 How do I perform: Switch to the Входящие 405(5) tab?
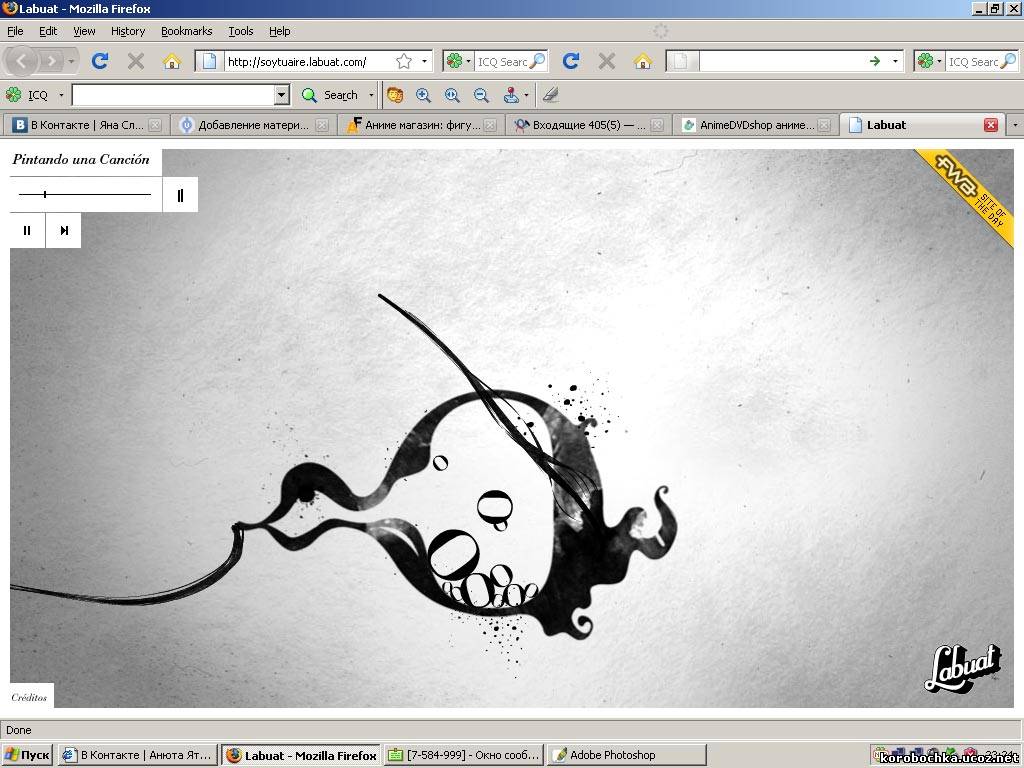(588, 125)
